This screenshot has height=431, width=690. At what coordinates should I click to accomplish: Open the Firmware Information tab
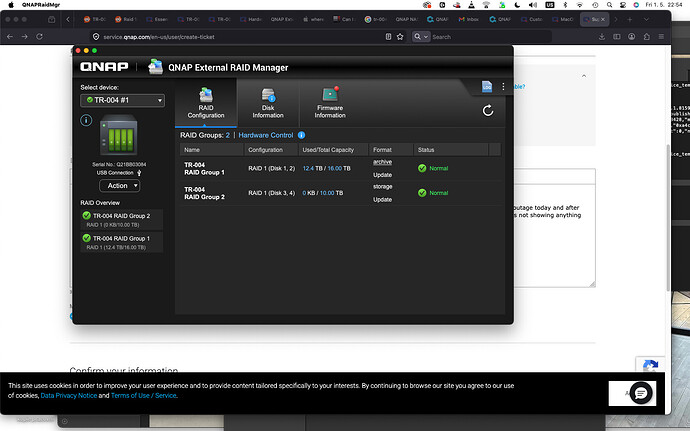pyautogui.click(x=330, y=103)
